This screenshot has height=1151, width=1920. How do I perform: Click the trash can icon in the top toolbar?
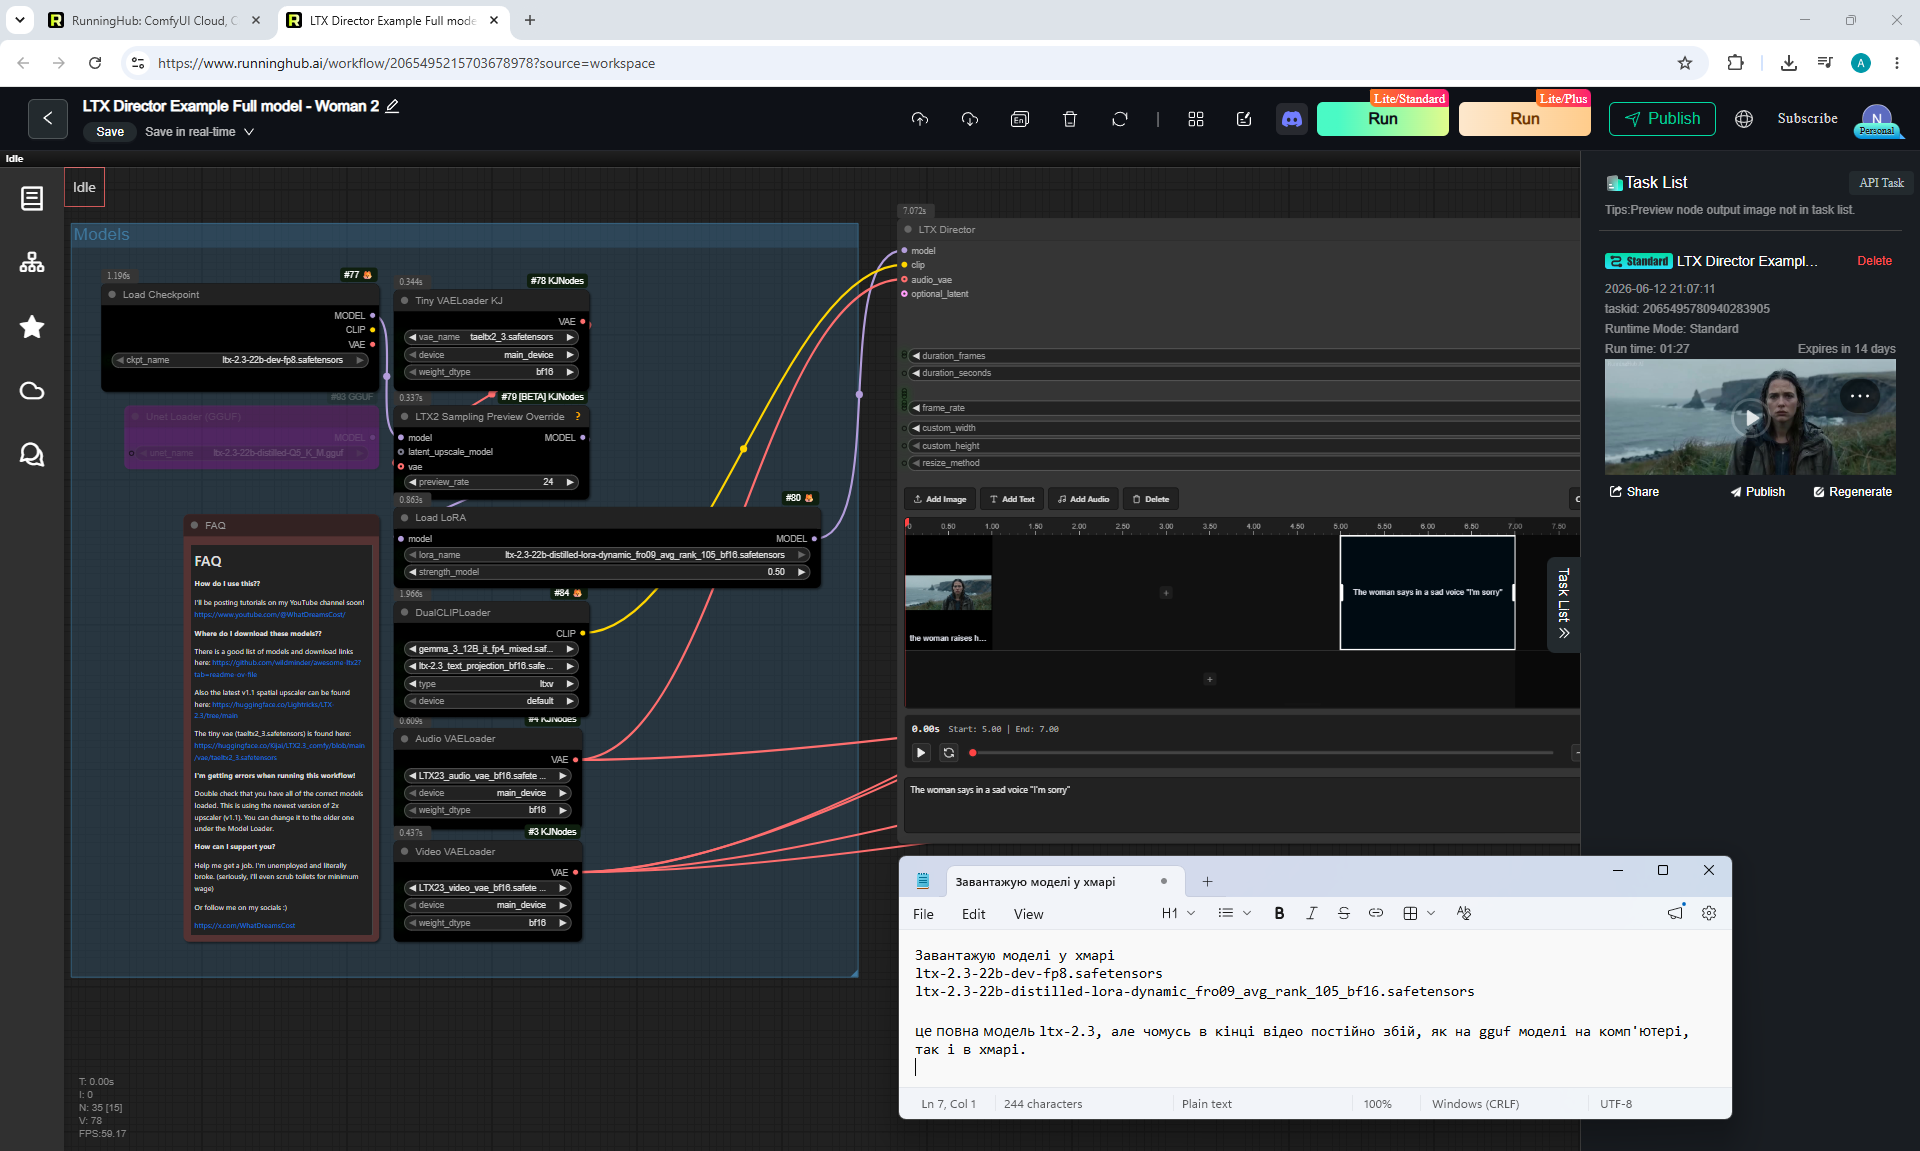pos(1070,119)
